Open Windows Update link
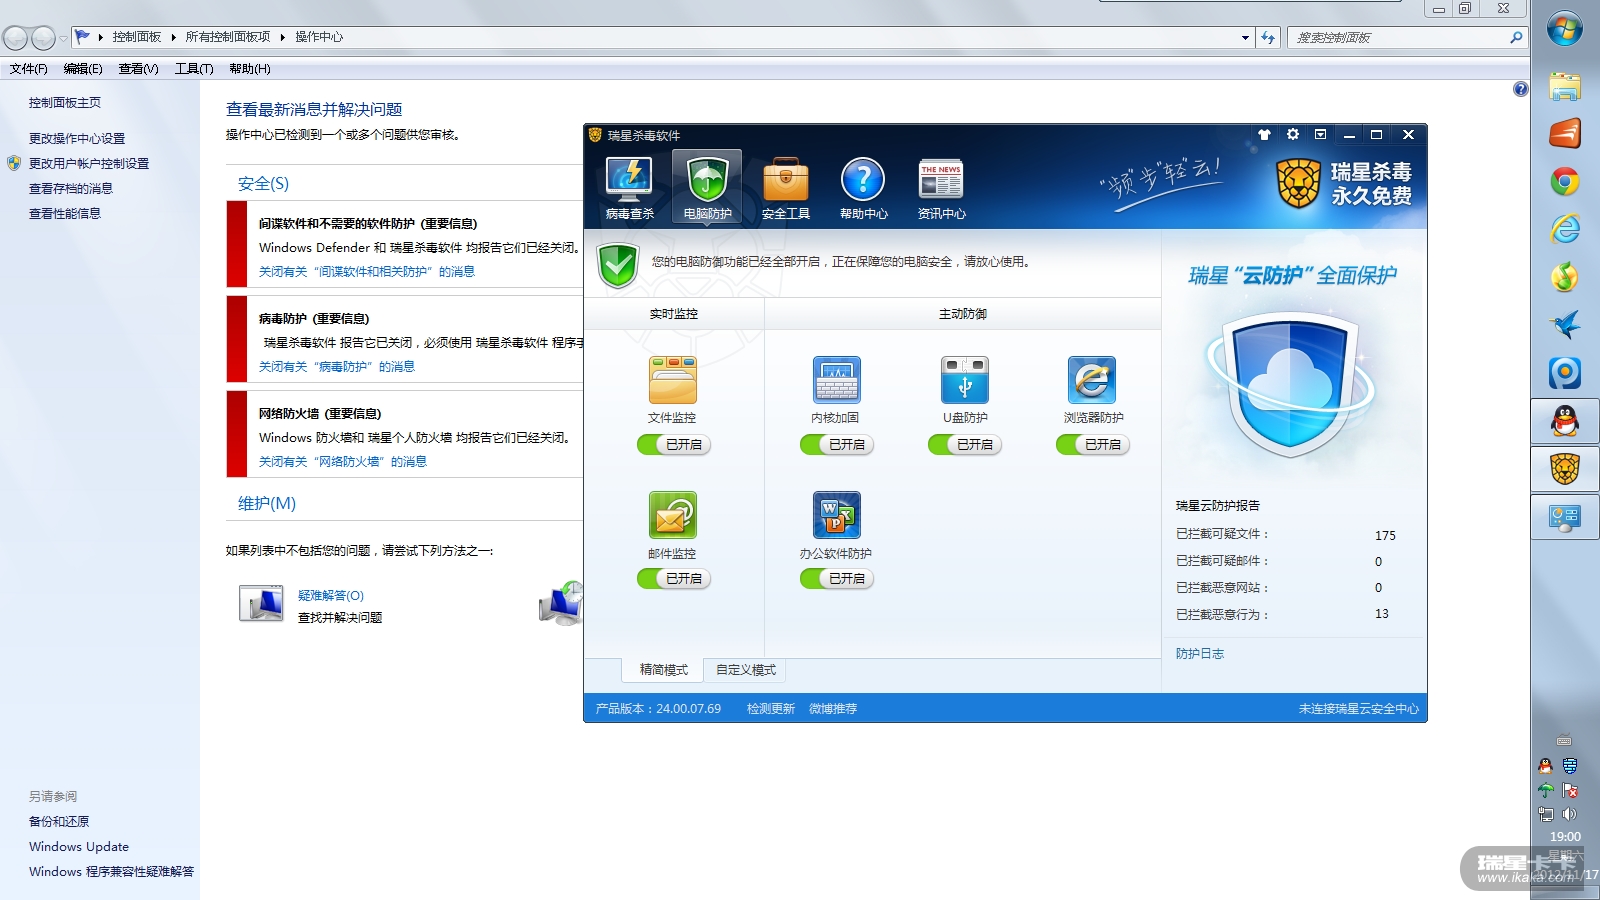The width and height of the screenshot is (1600, 900). (x=79, y=846)
